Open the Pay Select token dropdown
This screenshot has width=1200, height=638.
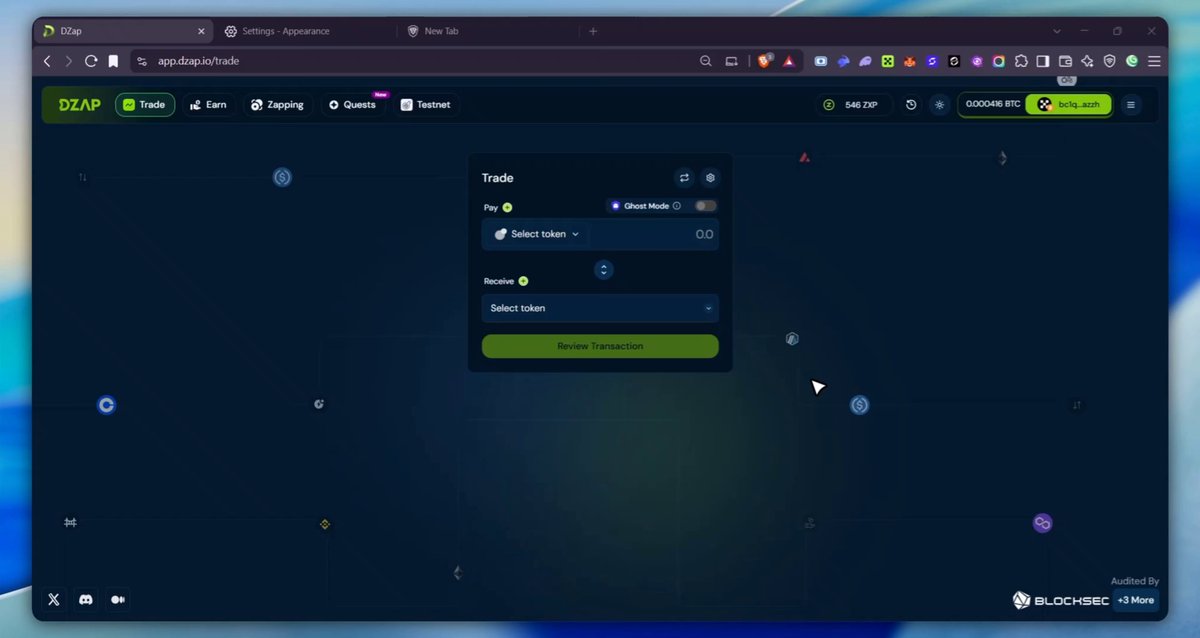[x=537, y=234]
